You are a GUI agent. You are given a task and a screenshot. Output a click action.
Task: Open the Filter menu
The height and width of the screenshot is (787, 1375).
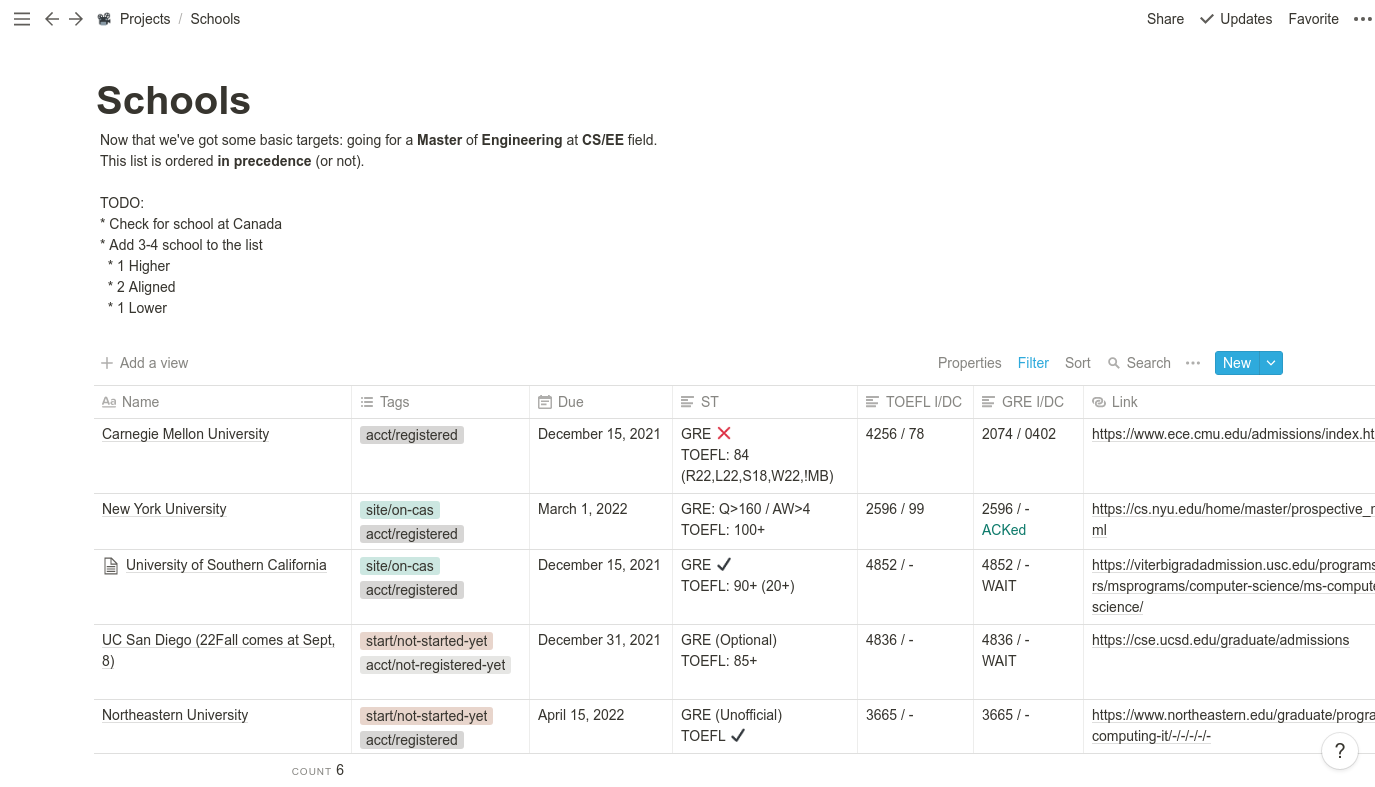(x=1033, y=363)
